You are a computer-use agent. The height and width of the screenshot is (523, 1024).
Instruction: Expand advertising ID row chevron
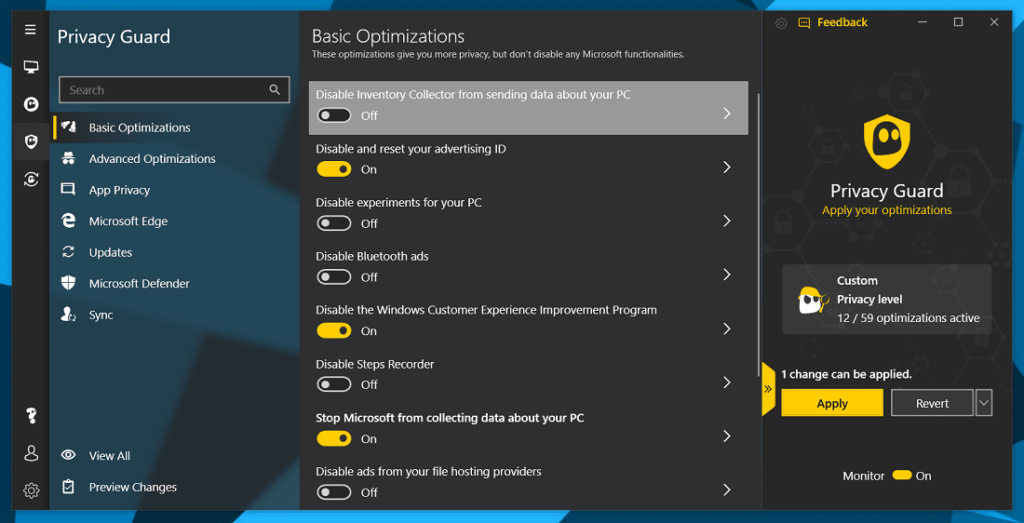click(x=727, y=167)
